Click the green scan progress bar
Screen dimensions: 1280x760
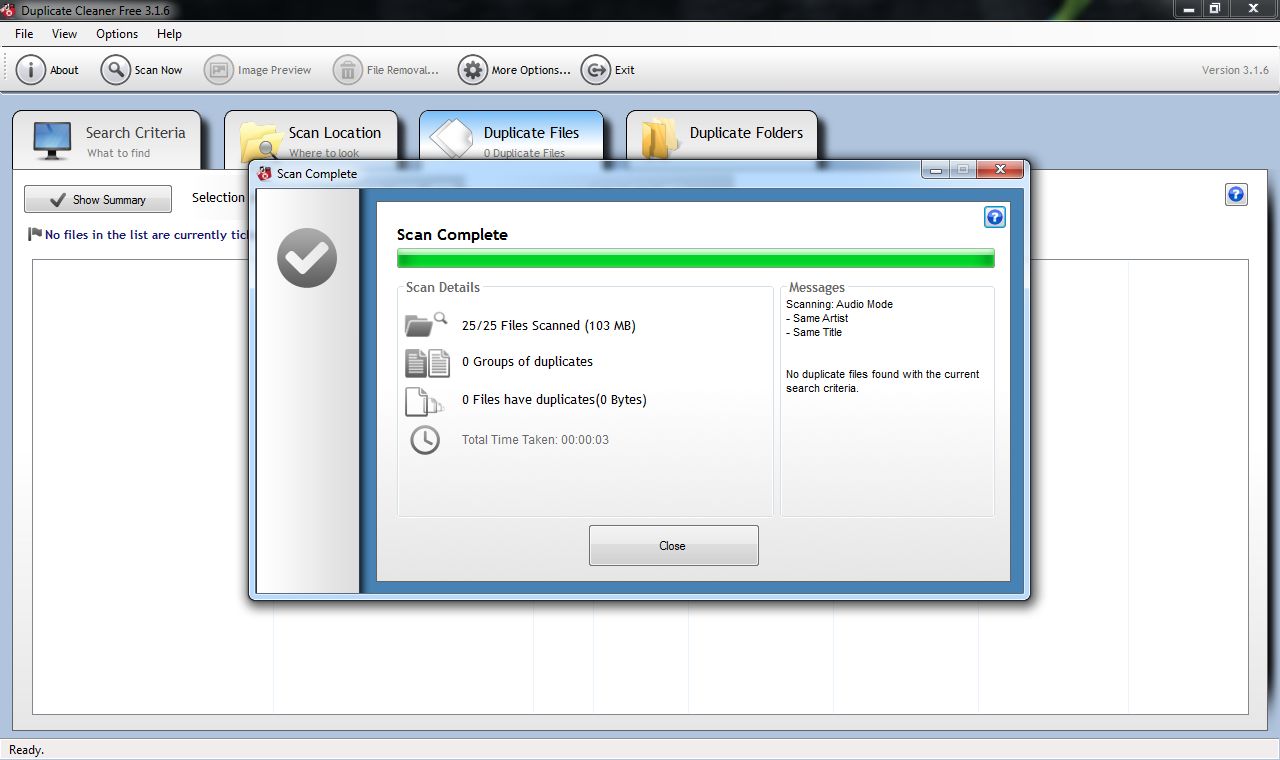tap(696, 258)
